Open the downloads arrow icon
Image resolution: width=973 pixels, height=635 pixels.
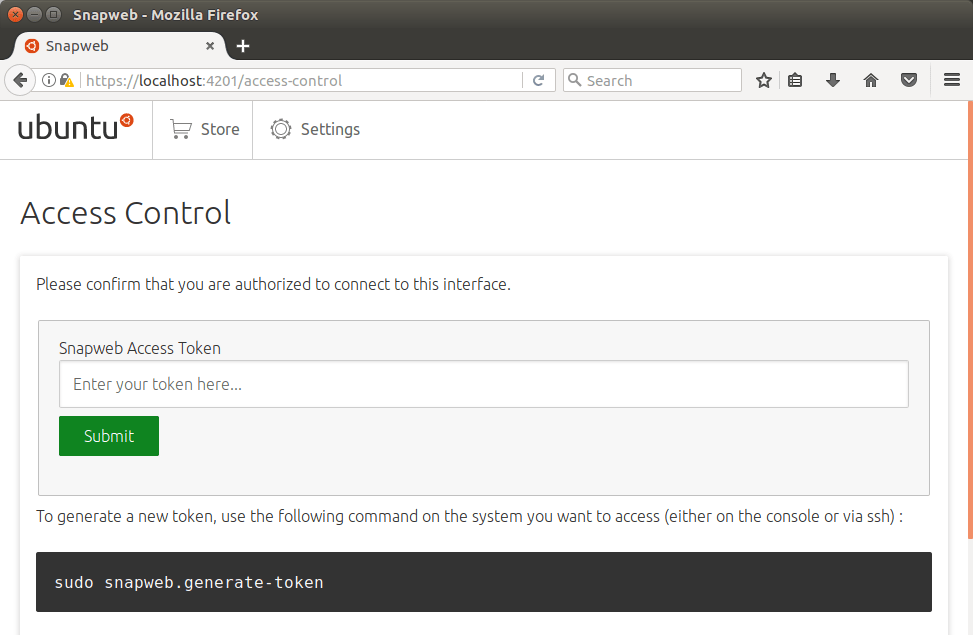point(833,80)
